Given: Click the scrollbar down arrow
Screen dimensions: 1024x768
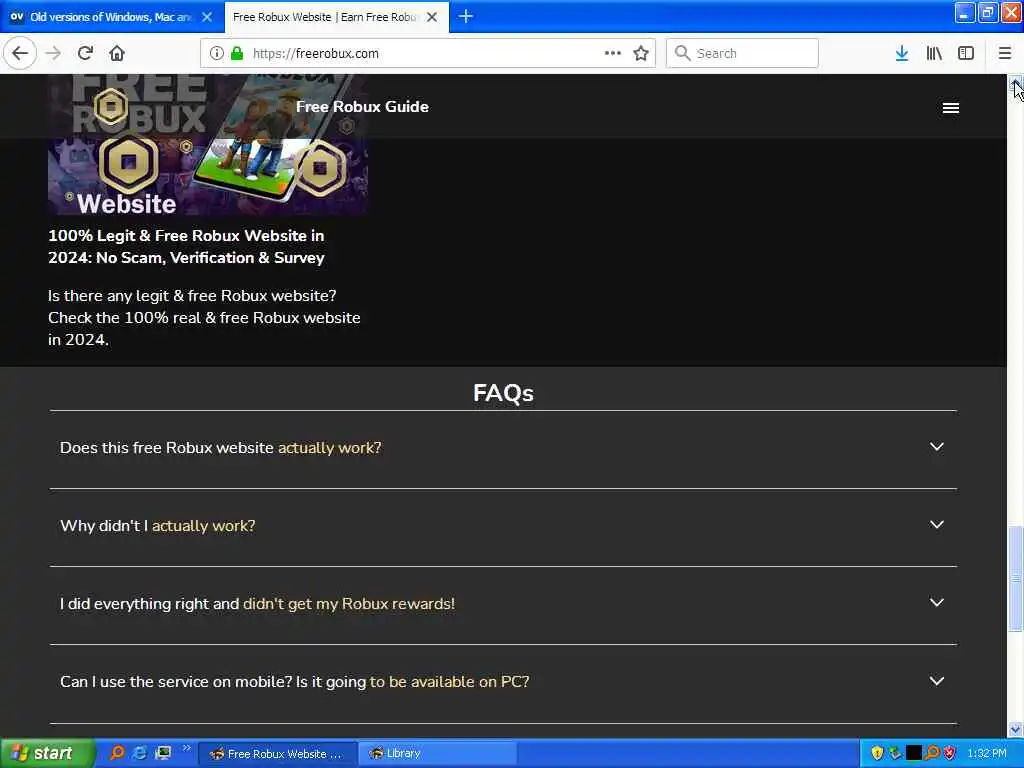Looking at the screenshot, I should [1015, 729].
